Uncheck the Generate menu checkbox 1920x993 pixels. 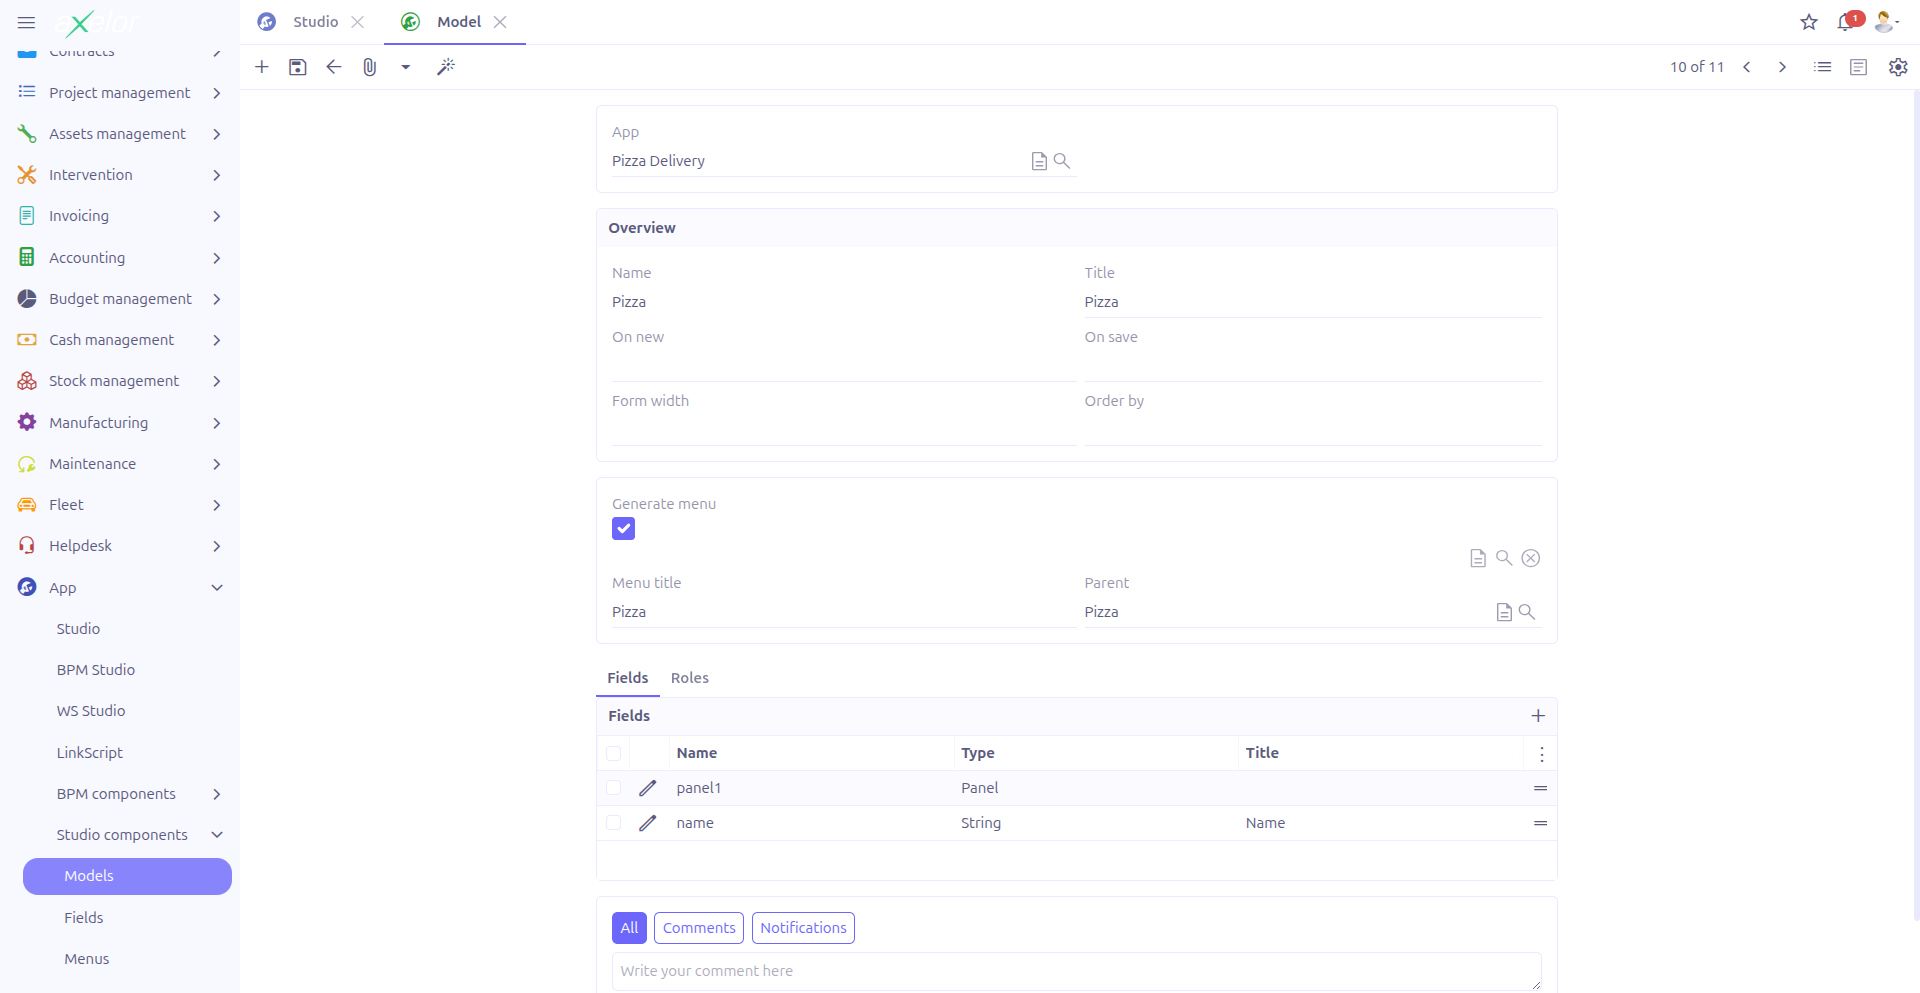click(623, 529)
